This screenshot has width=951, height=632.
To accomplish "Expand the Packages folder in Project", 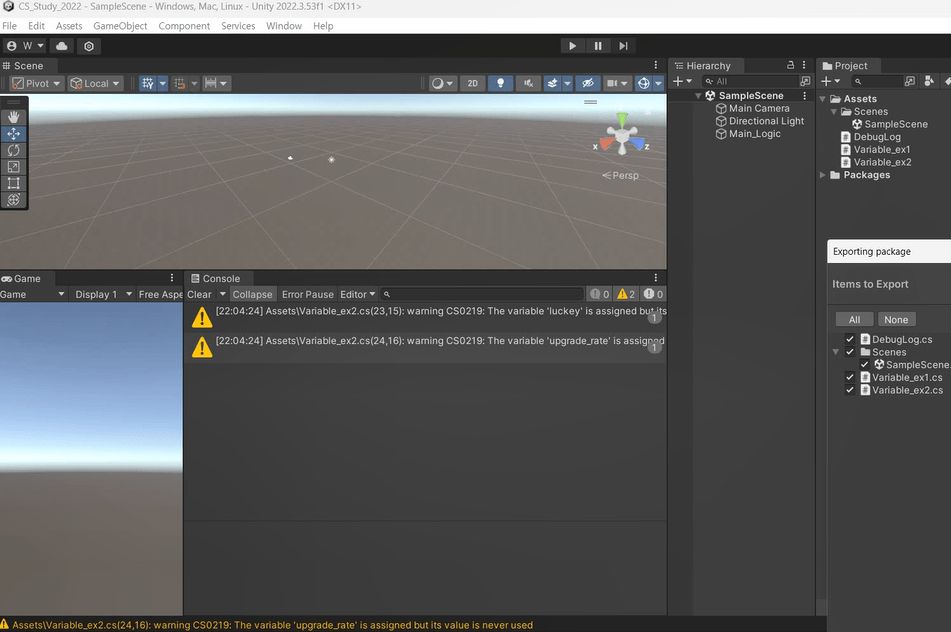I will (822, 175).
